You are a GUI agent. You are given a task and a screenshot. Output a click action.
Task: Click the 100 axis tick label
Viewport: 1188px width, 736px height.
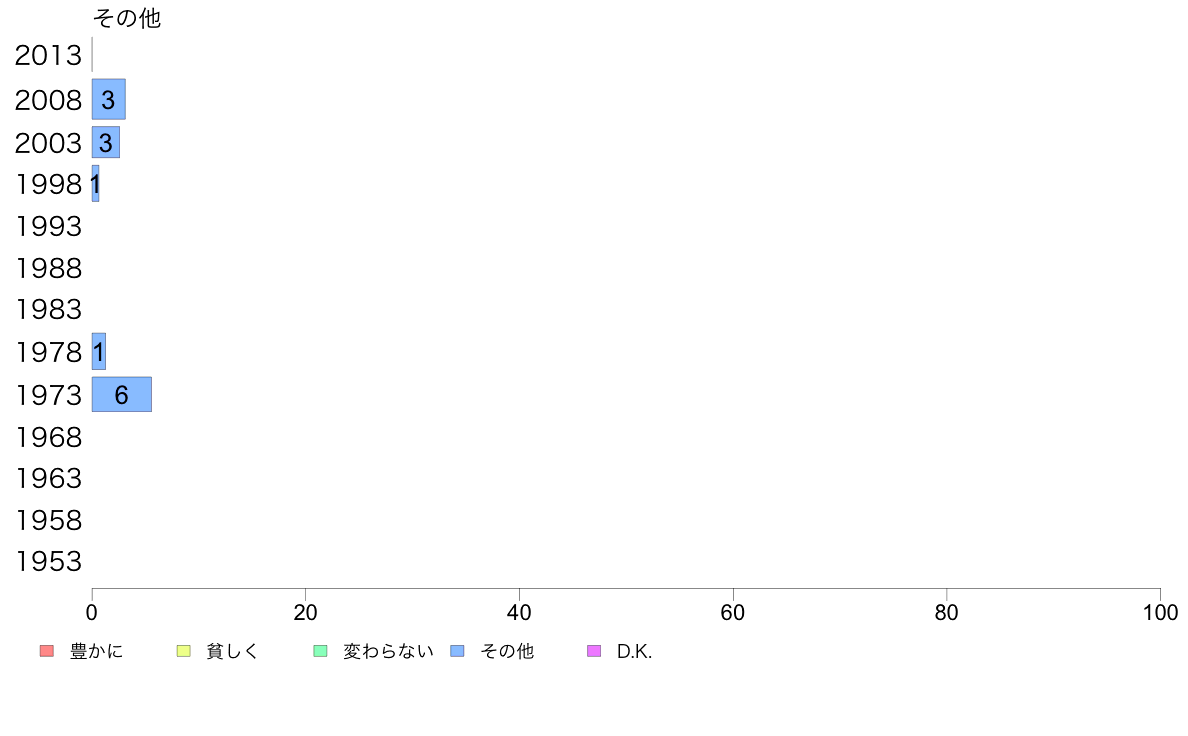pyautogui.click(x=1160, y=612)
